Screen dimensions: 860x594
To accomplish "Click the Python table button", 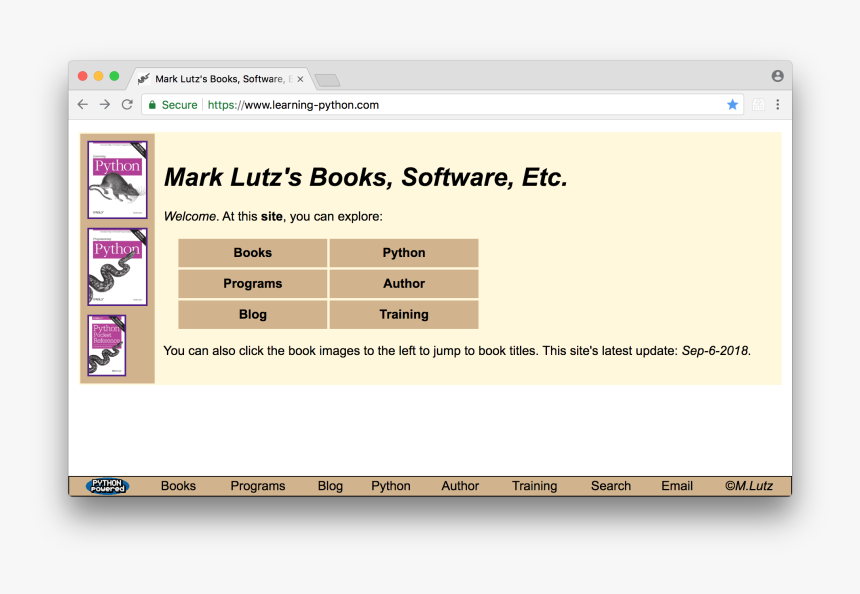I will 404,253.
